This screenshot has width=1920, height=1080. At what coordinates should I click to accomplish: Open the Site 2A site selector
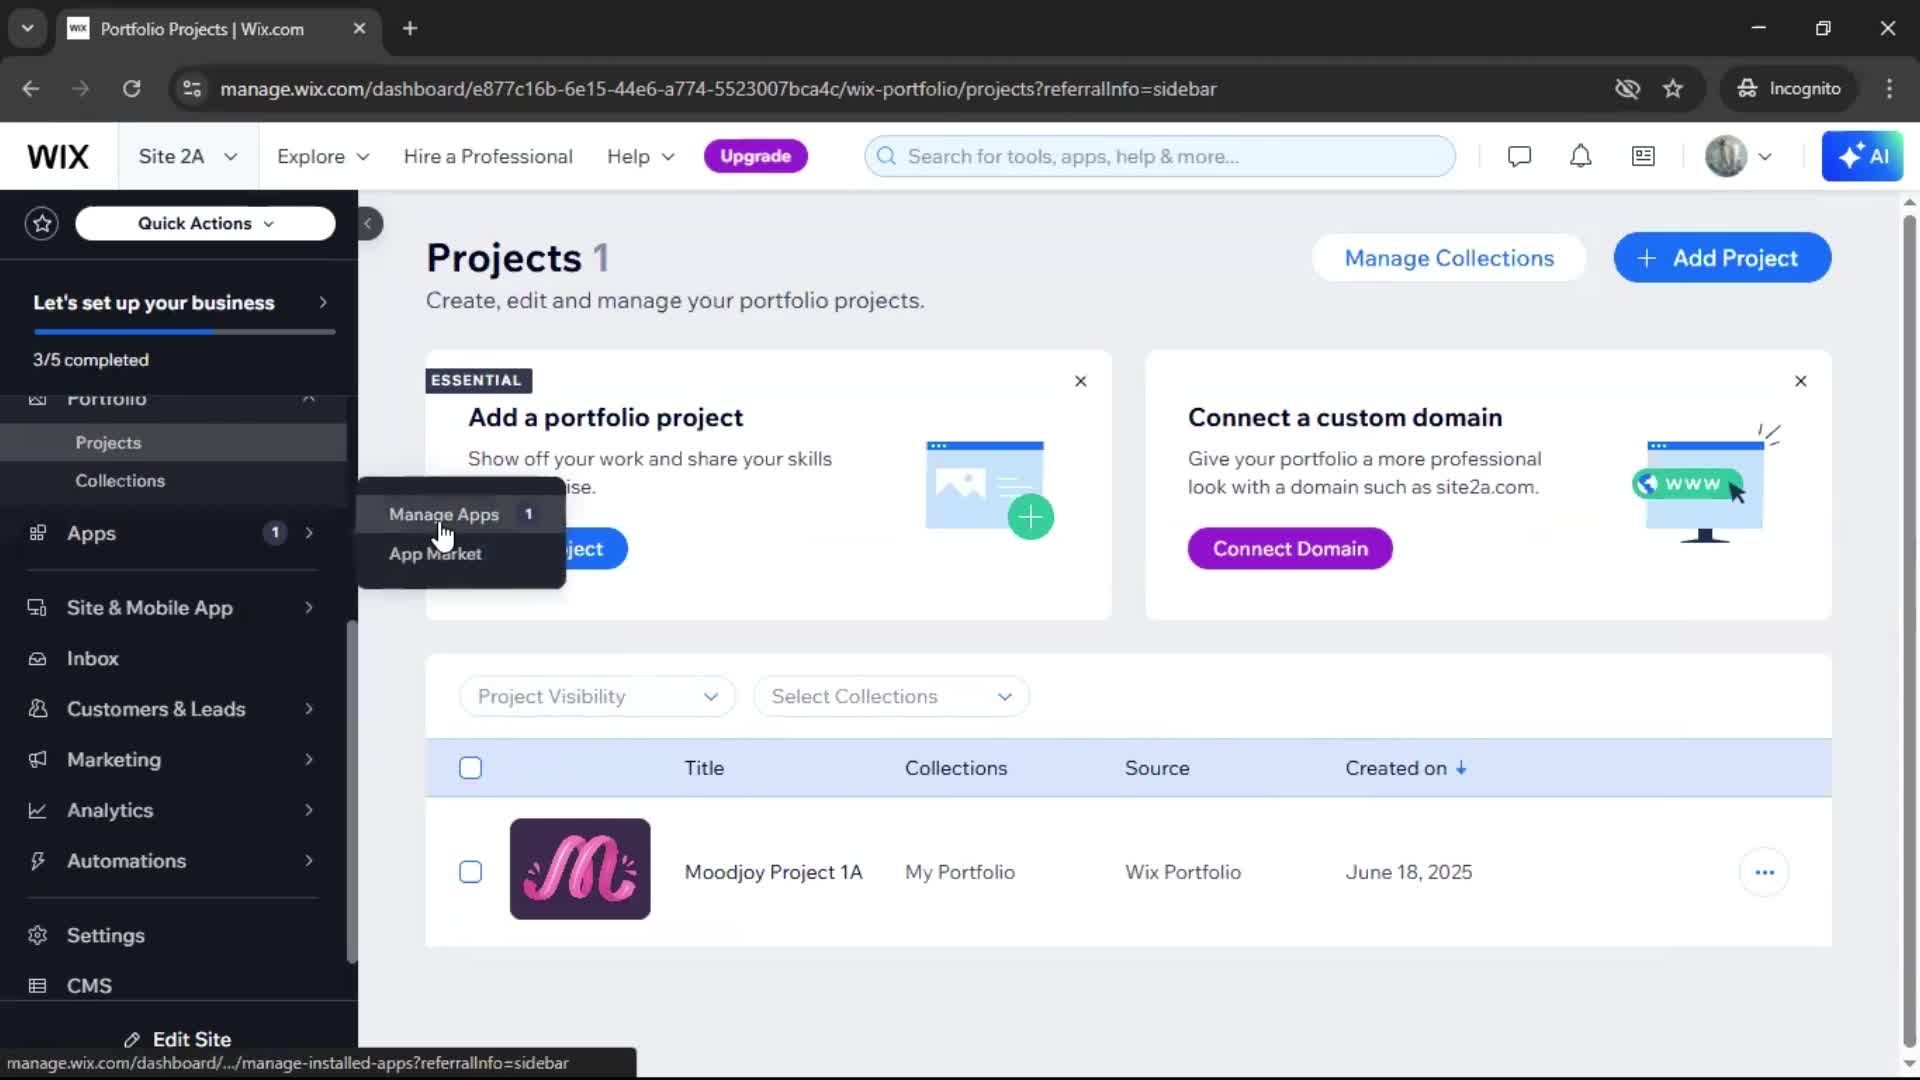click(x=188, y=156)
